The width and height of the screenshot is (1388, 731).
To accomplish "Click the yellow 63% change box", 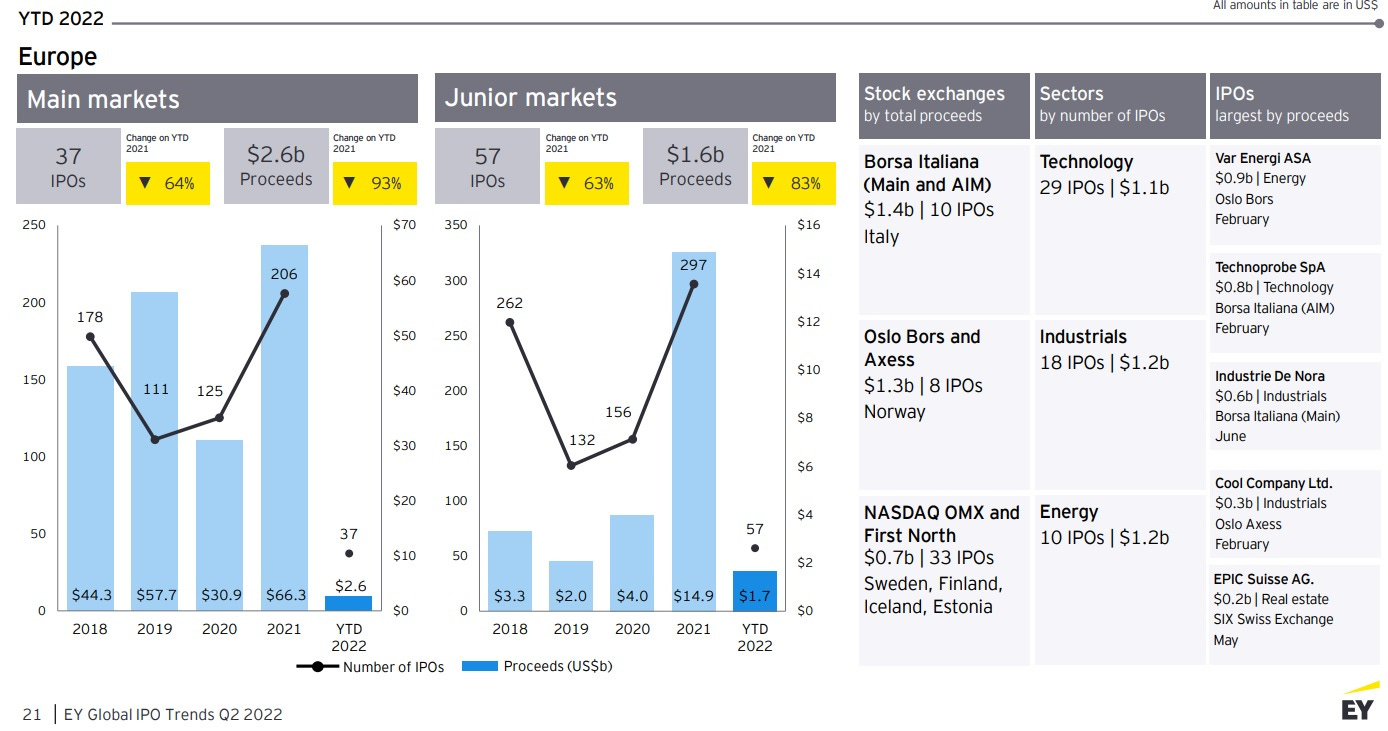I will point(587,183).
